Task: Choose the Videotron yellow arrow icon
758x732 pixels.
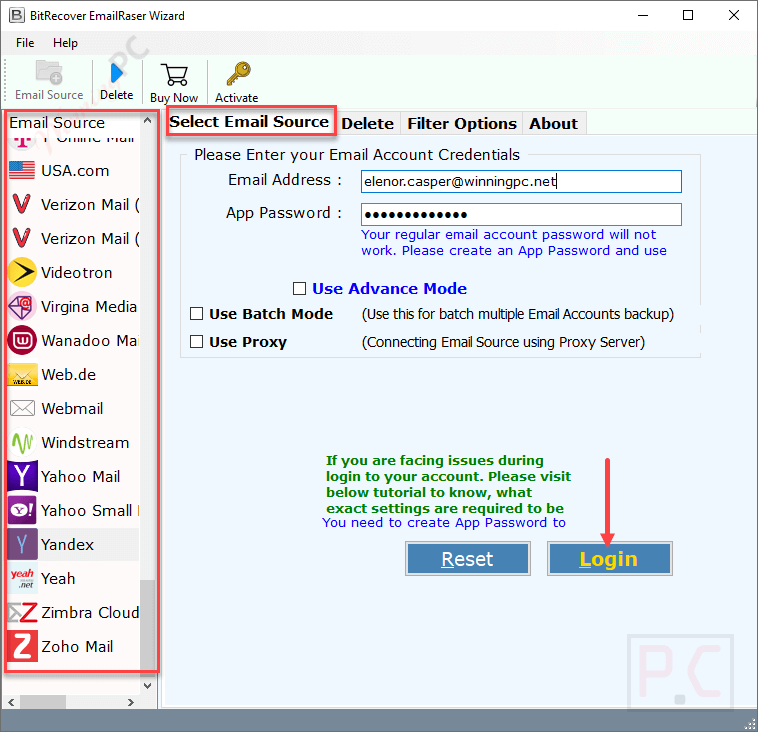Action: click(x=22, y=272)
